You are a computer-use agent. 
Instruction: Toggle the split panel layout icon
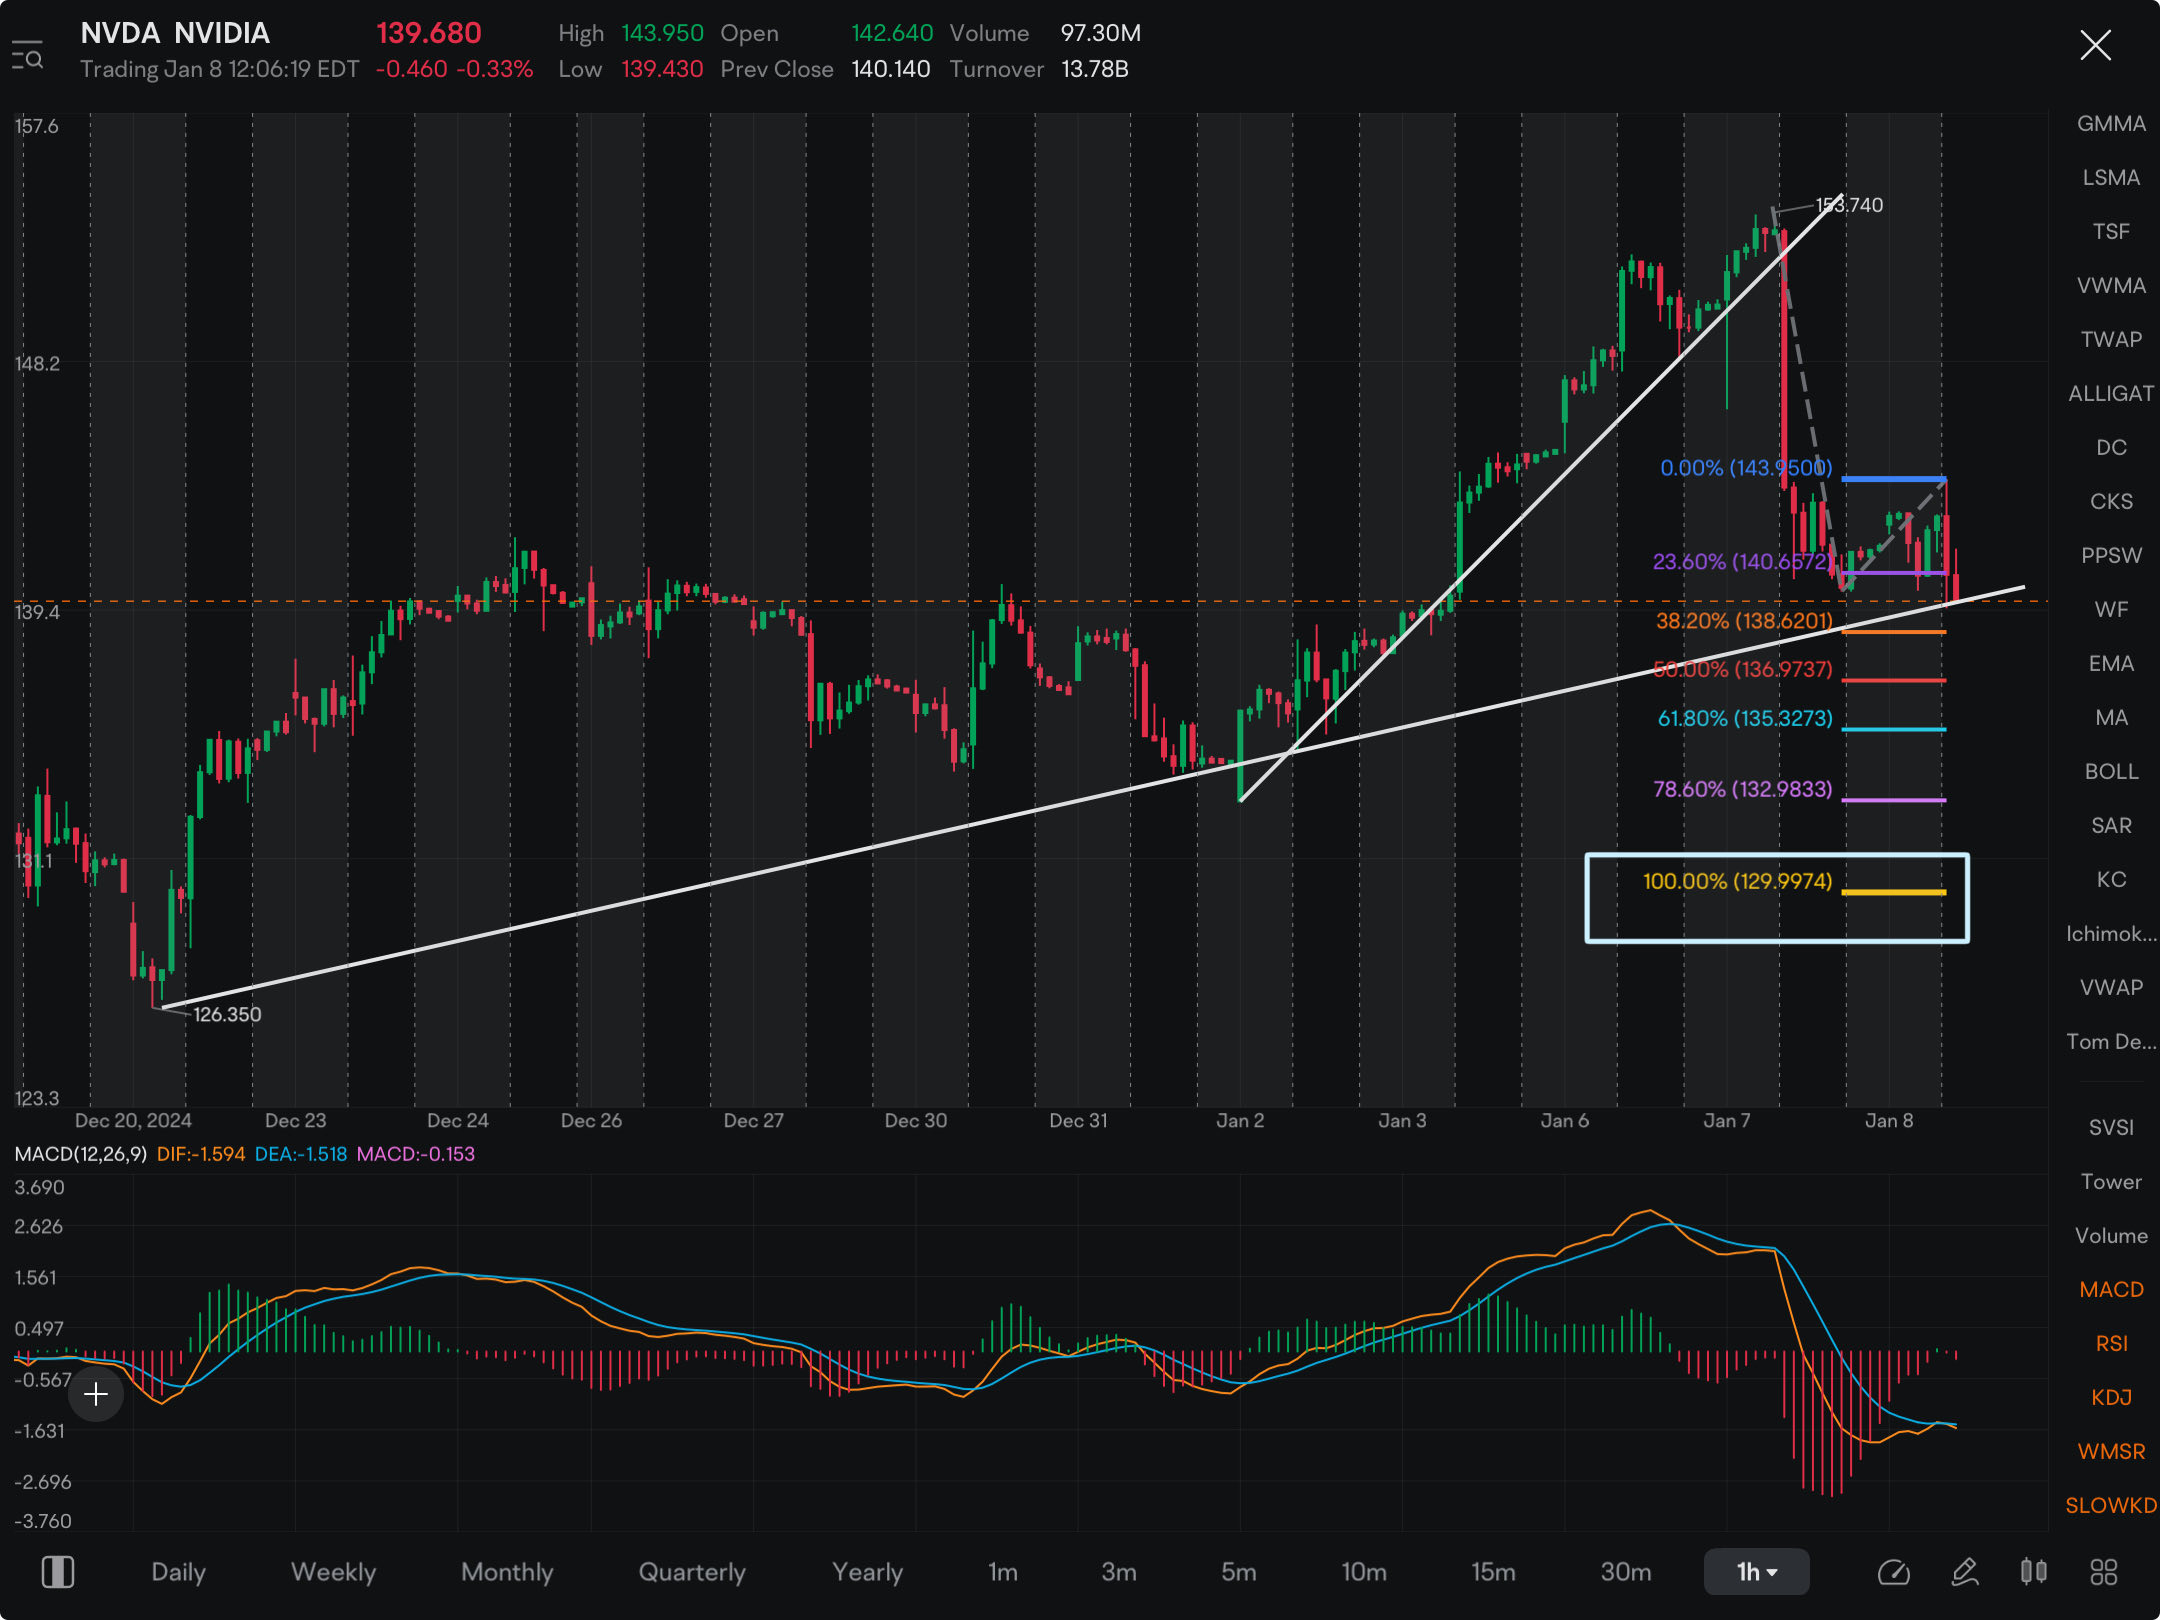click(x=58, y=1572)
